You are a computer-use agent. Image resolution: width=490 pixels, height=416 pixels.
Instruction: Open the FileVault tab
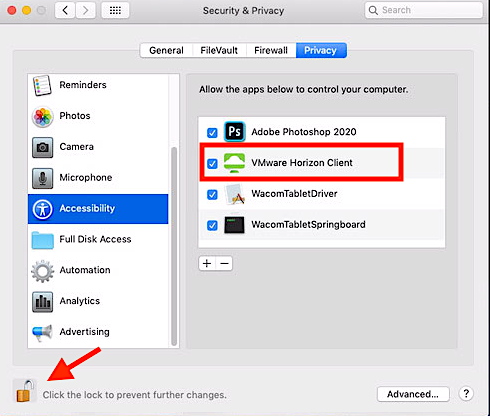219,50
